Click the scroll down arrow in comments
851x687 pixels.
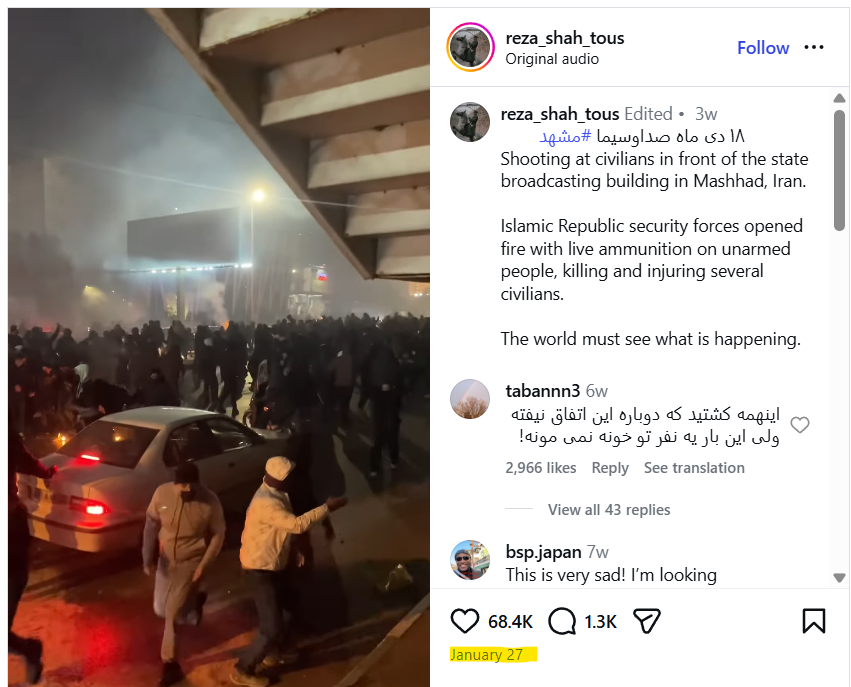click(x=839, y=577)
